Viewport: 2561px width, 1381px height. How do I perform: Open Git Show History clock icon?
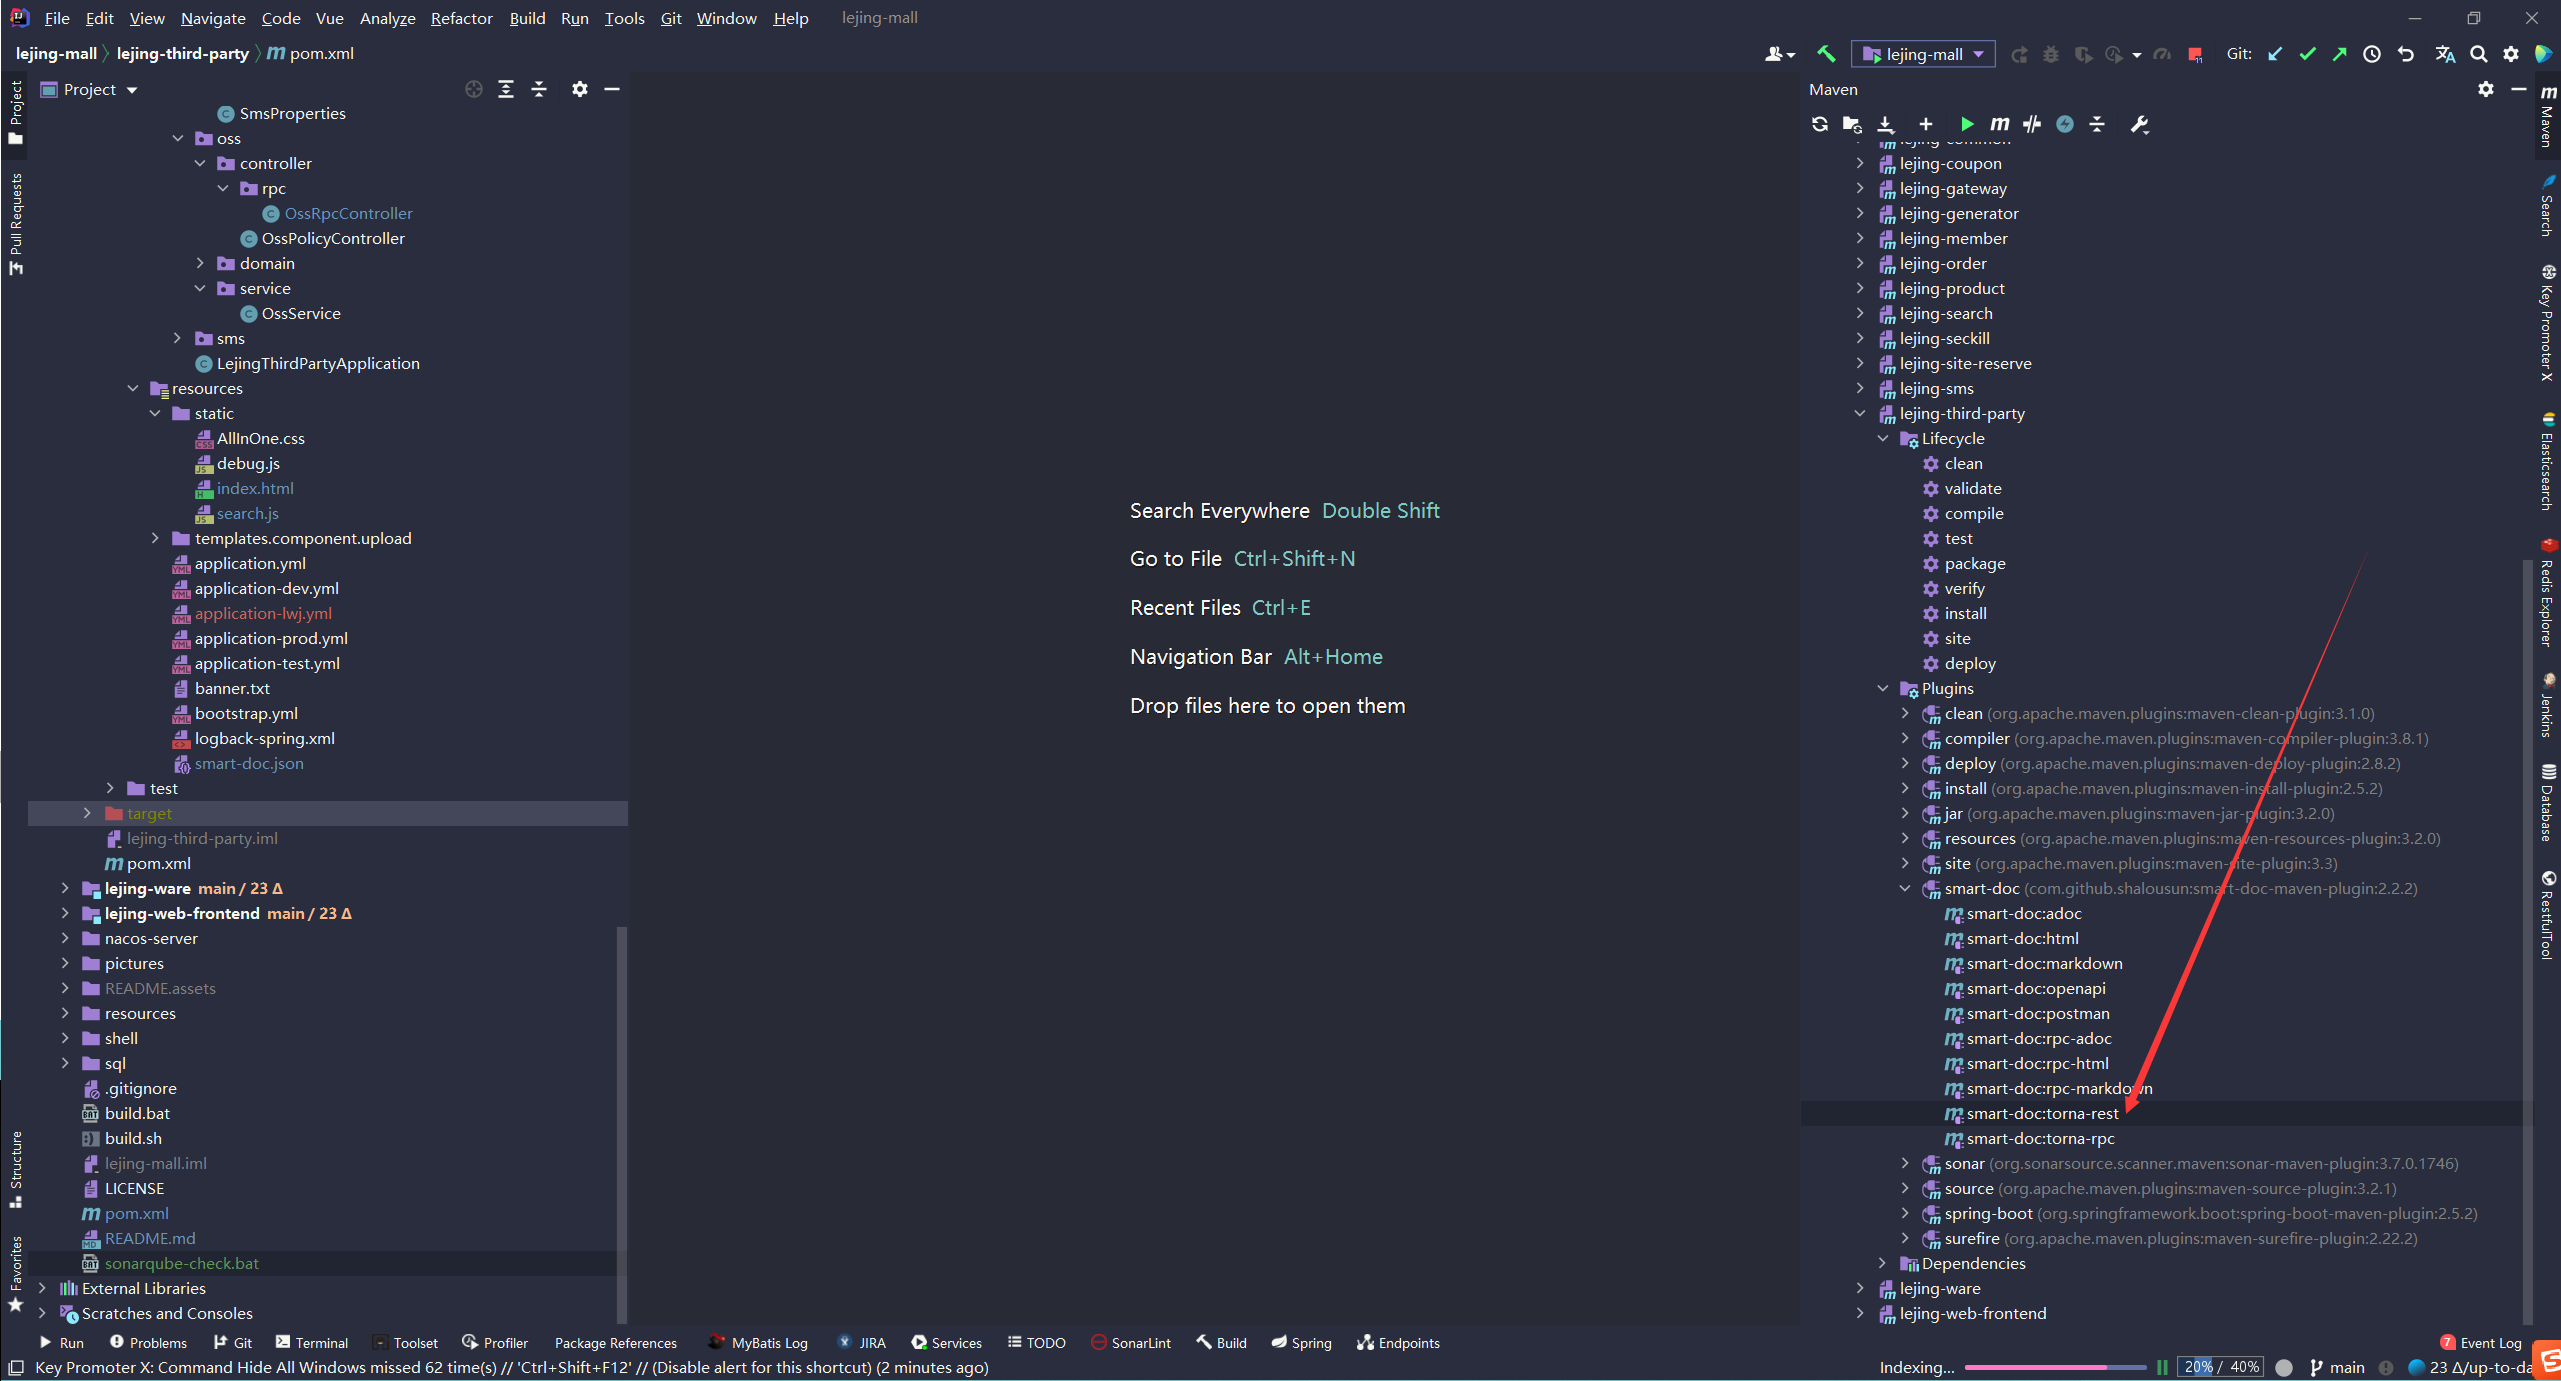click(x=2372, y=54)
